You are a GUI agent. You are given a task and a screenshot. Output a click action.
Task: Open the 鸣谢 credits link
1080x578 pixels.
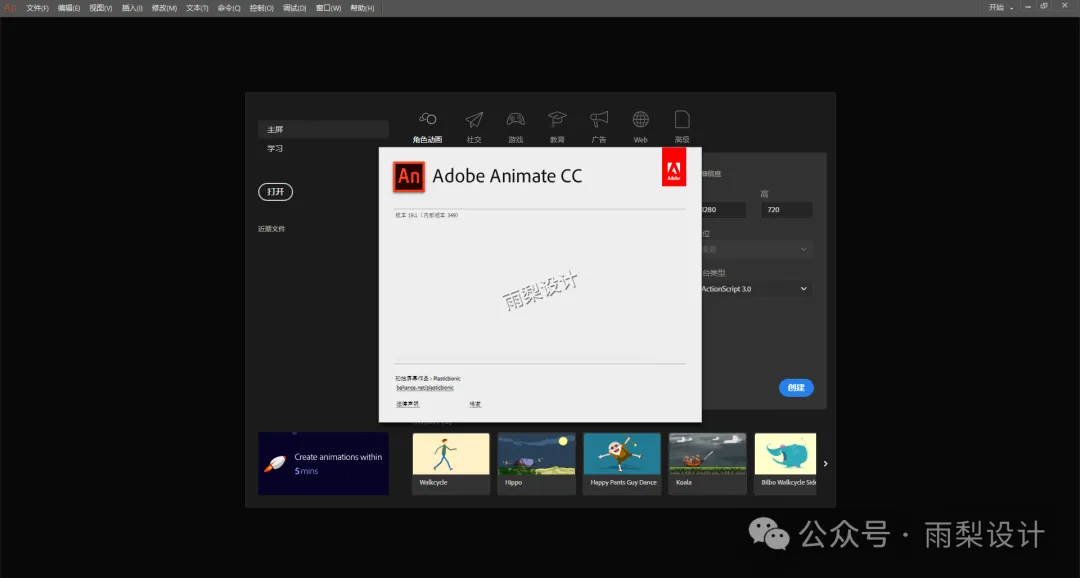tap(475, 404)
